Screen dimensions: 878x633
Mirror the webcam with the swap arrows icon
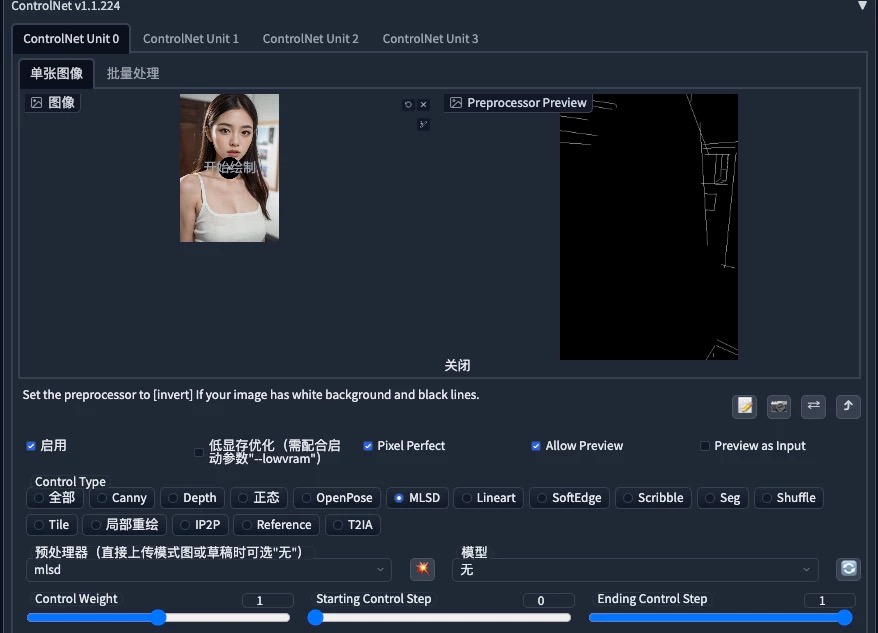813,407
